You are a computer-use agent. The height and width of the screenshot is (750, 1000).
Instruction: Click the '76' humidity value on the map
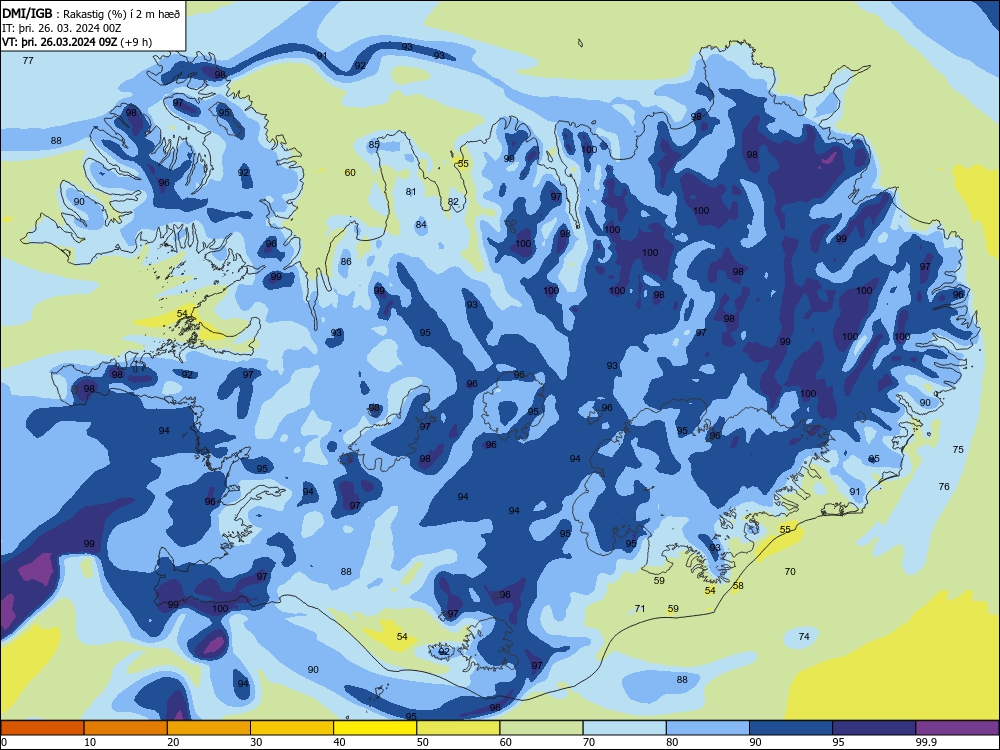point(944,487)
